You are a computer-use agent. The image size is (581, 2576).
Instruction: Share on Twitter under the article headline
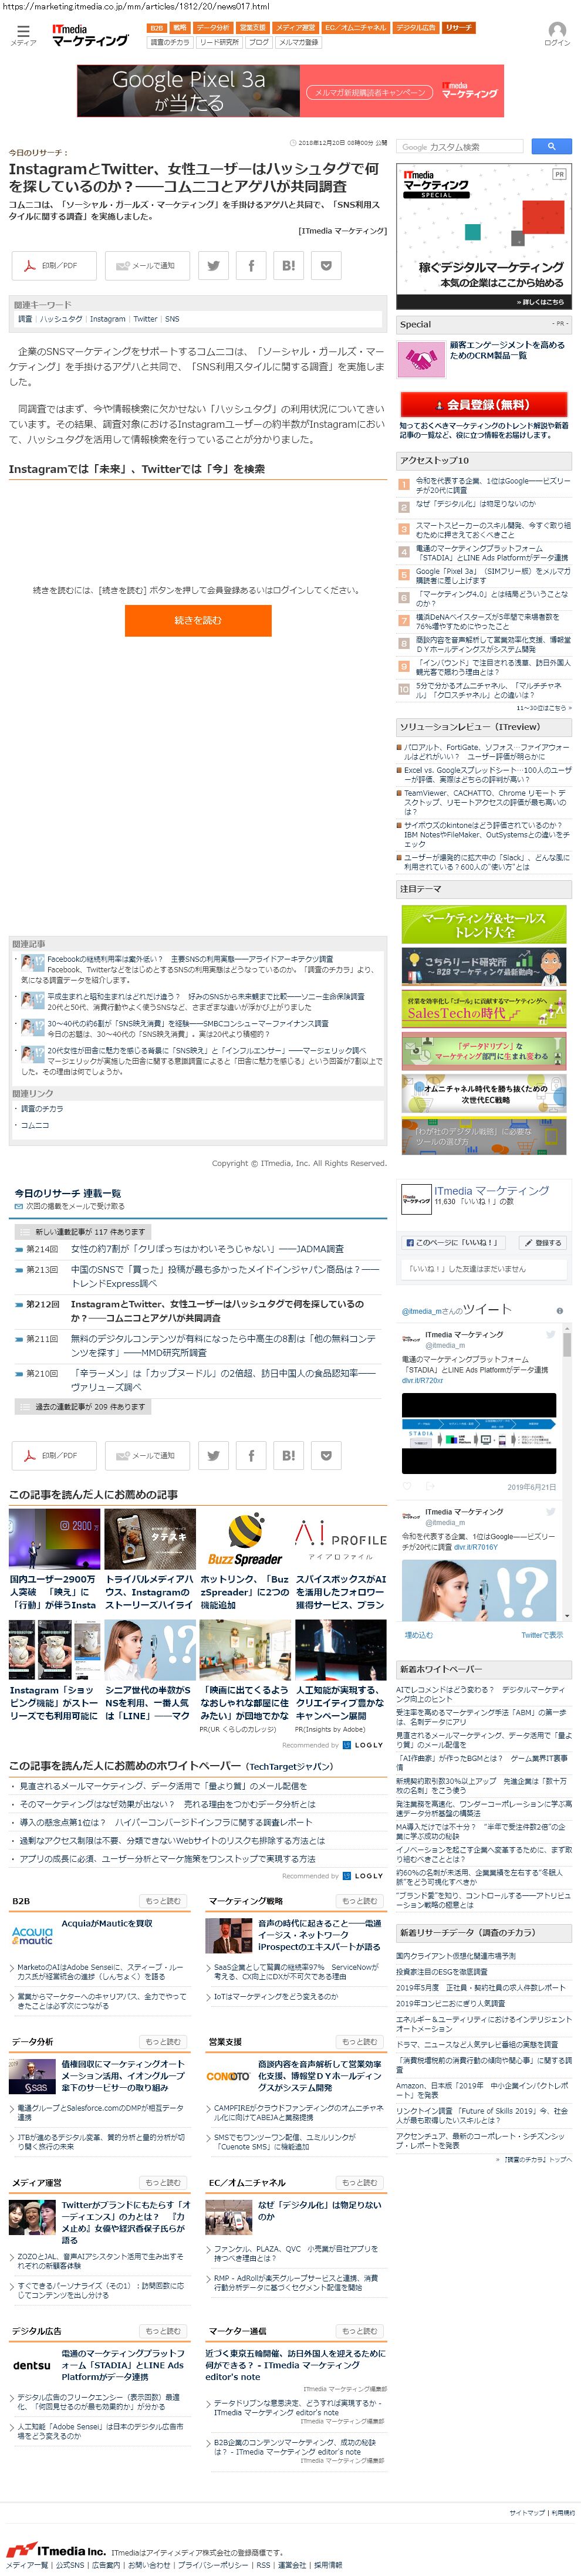point(213,265)
